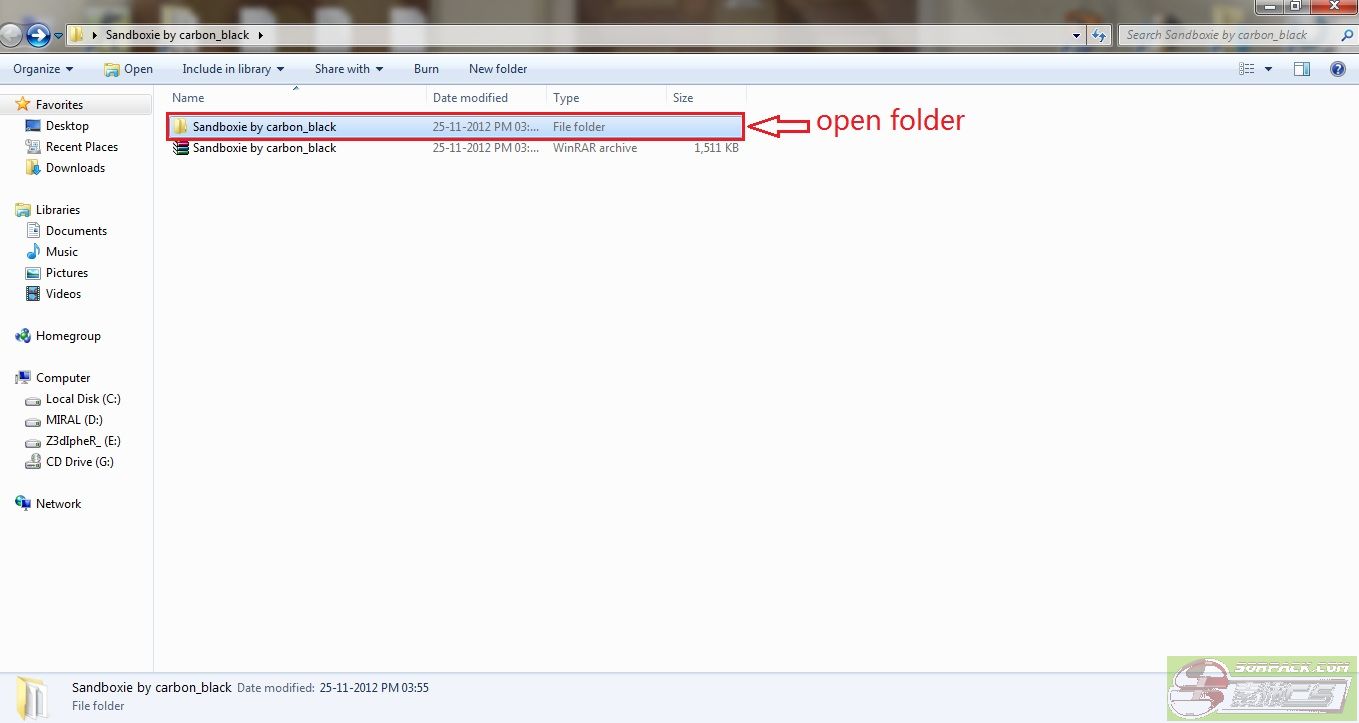Open Downloads in Favorites
Screen dimensions: 1359x723
pos(75,168)
